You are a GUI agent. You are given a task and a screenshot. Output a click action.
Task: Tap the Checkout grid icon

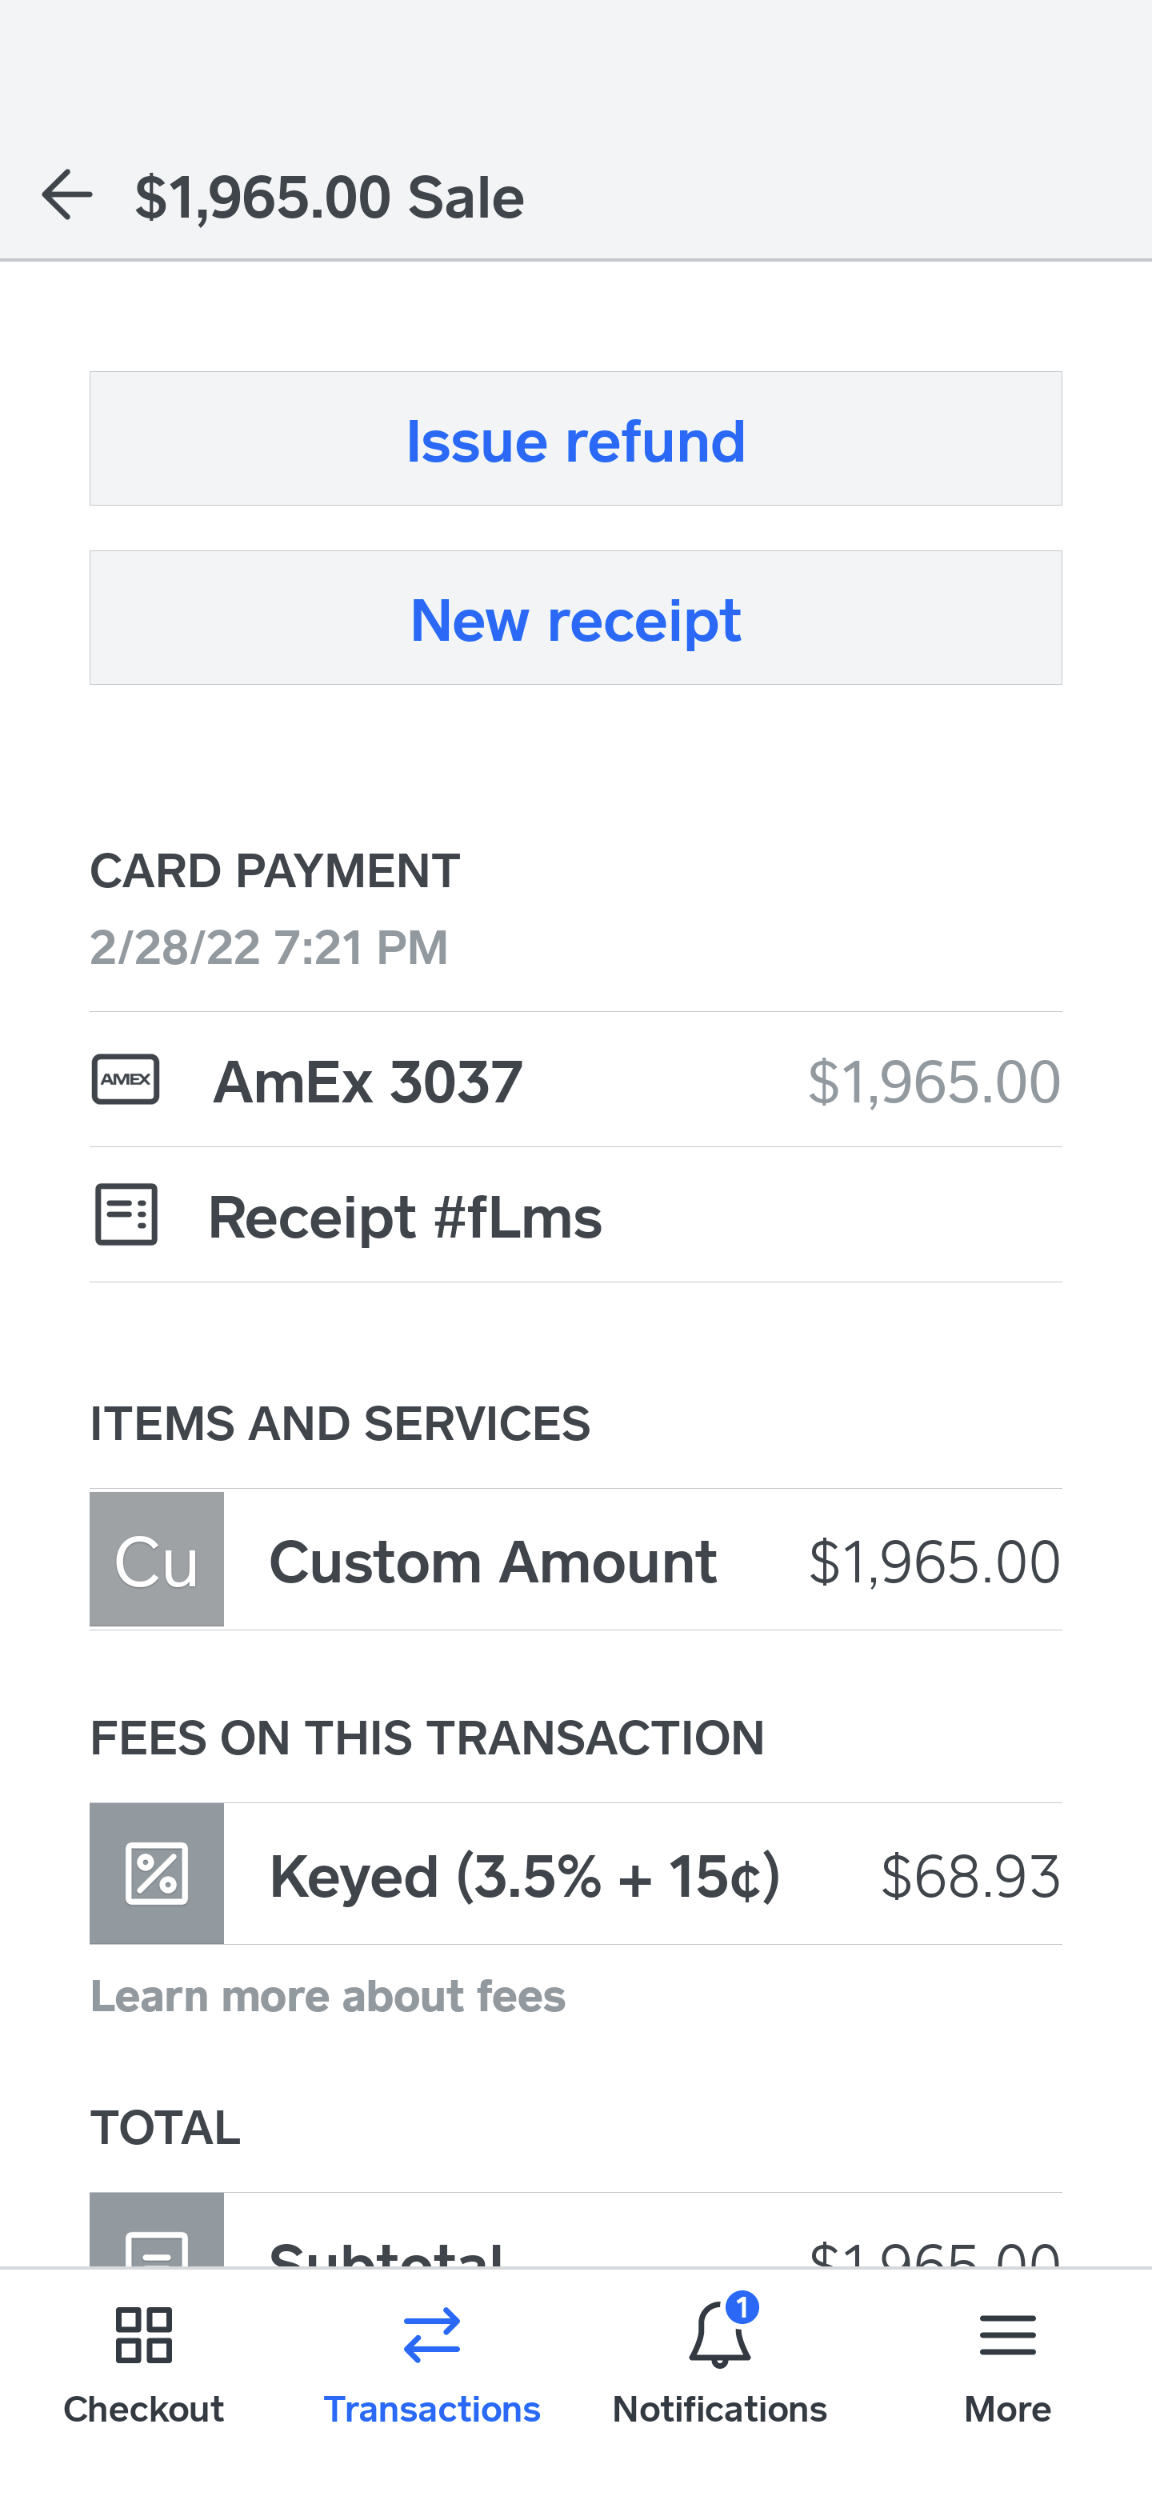point(144,2335)
